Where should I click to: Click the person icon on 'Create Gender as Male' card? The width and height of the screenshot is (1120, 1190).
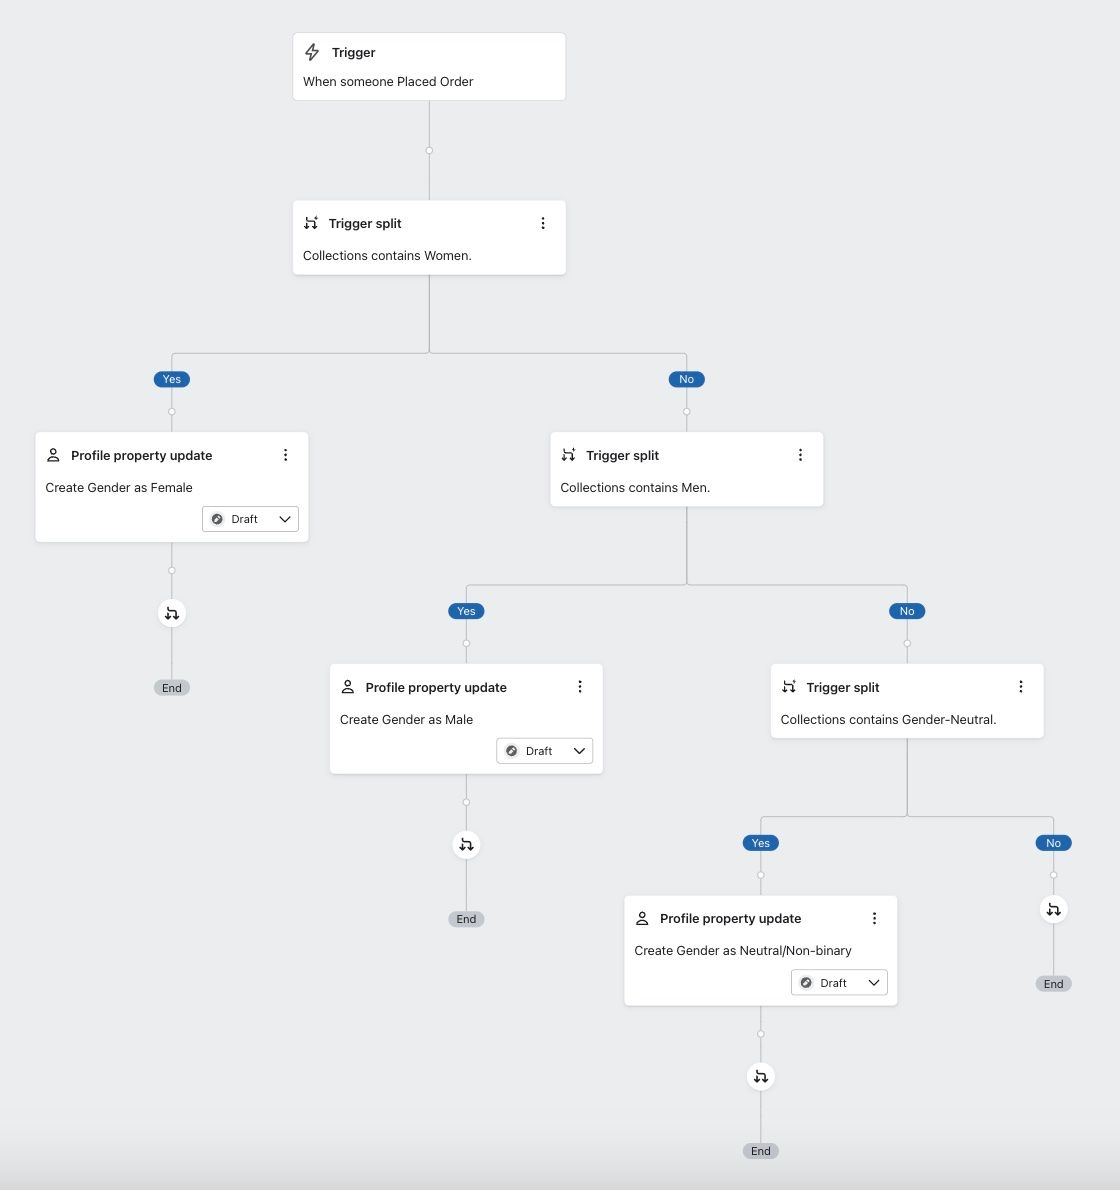[x=348, y=687]
